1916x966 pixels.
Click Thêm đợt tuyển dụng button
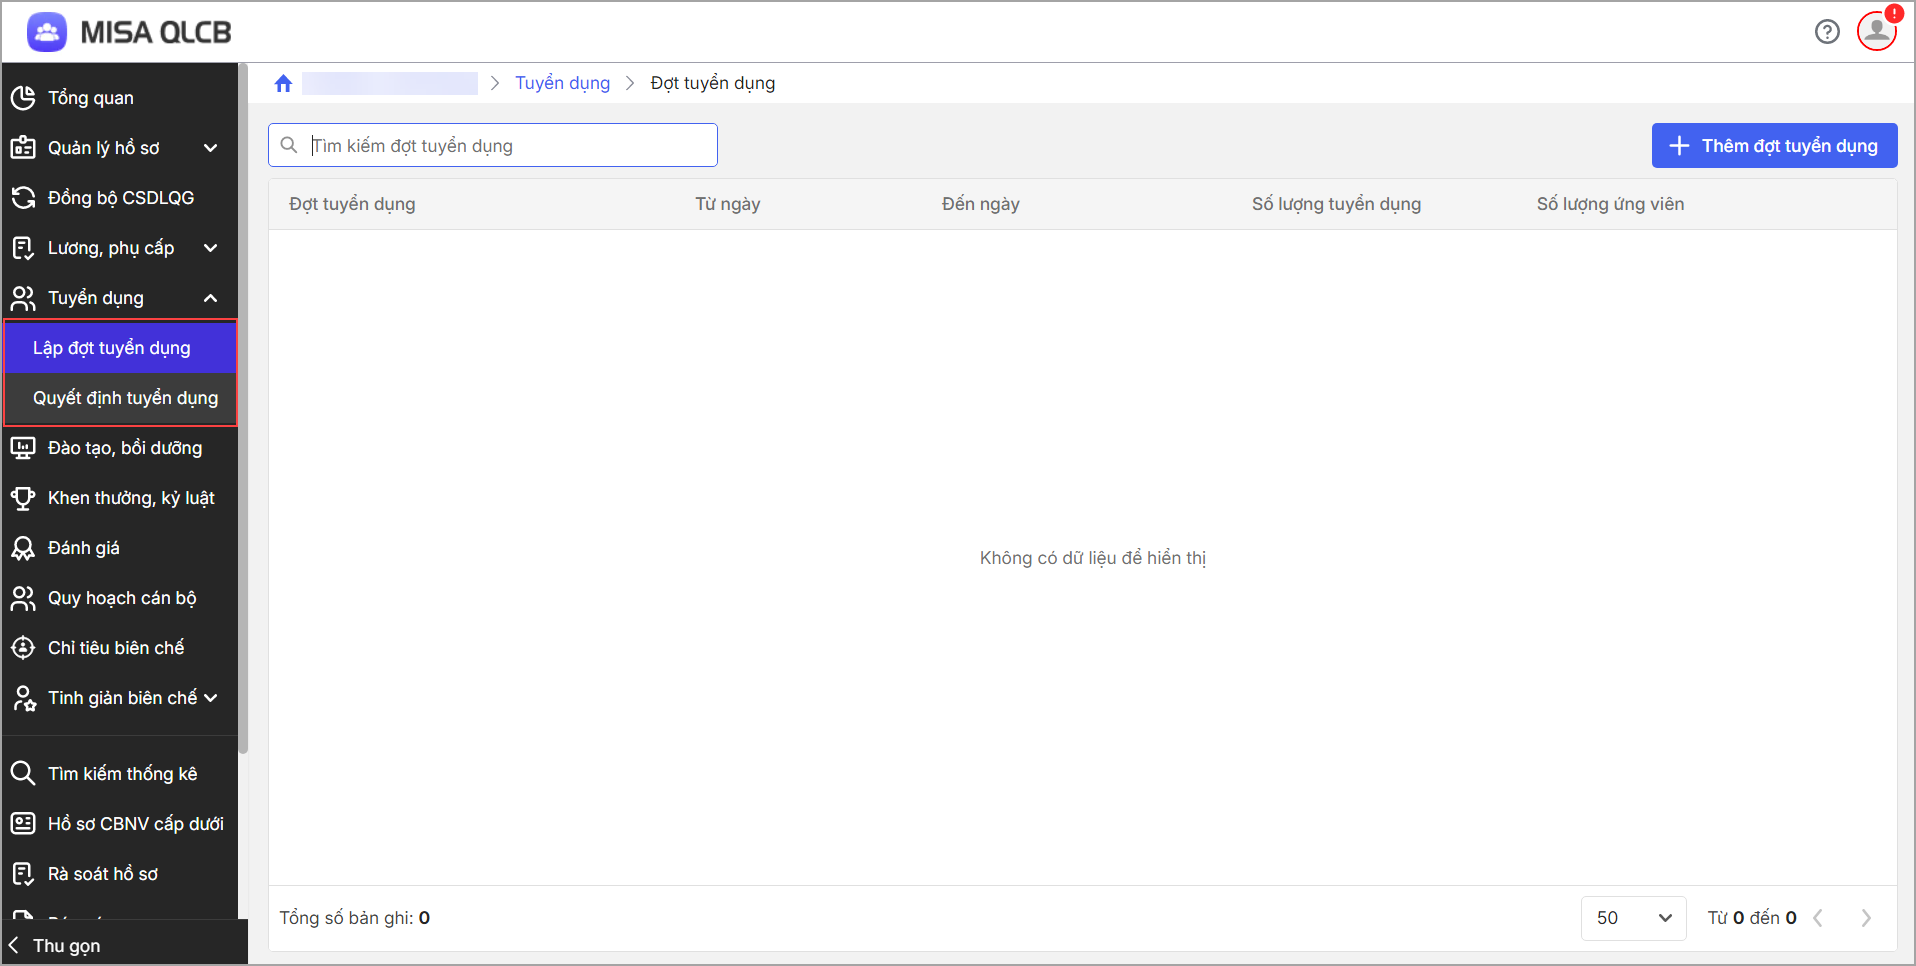coord(1774,146)
